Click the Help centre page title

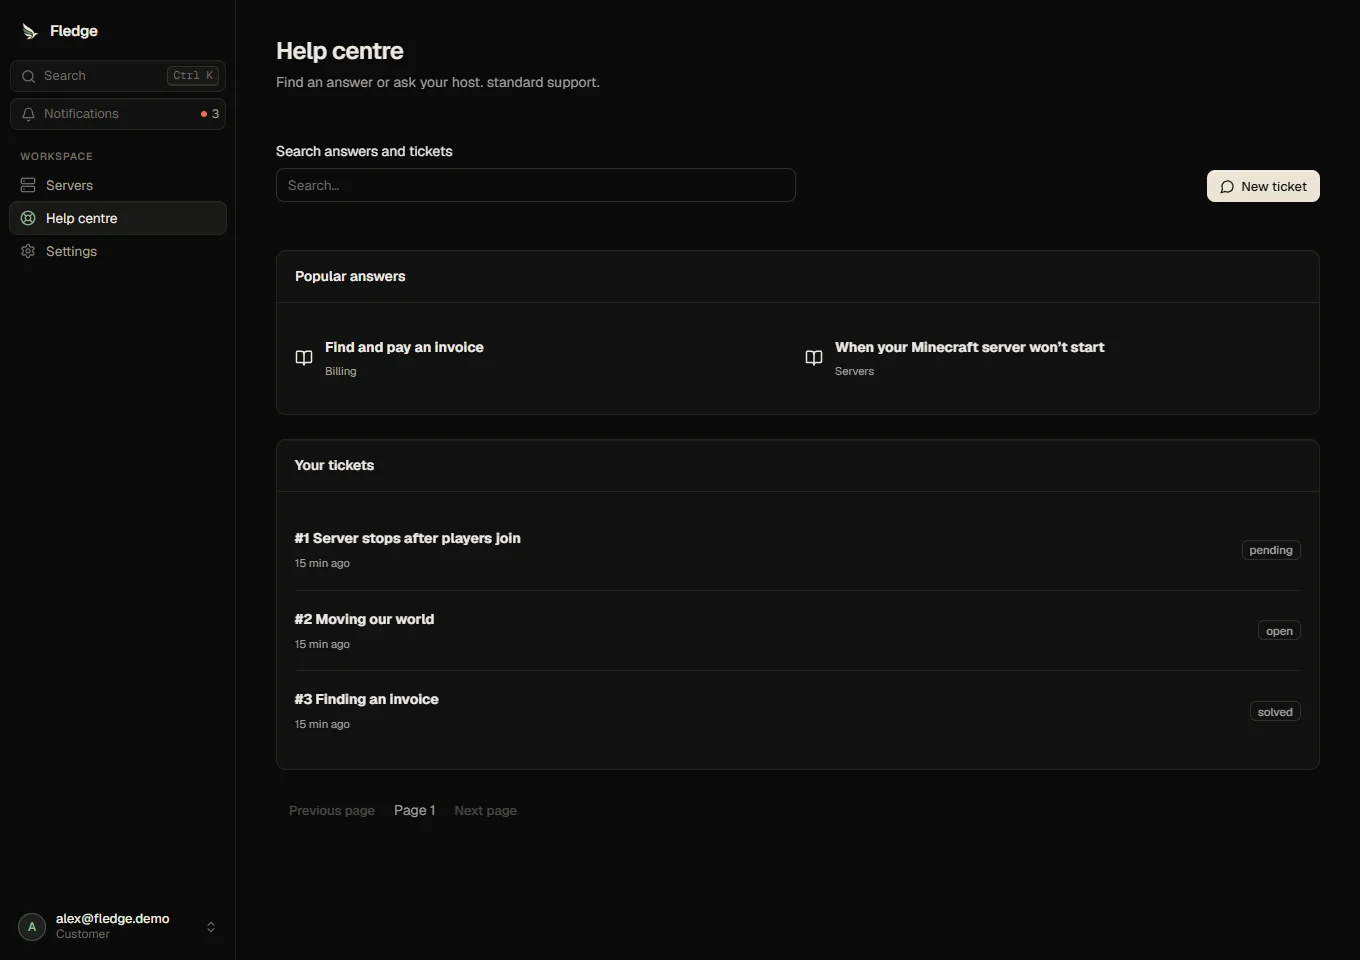click(340, 51)
